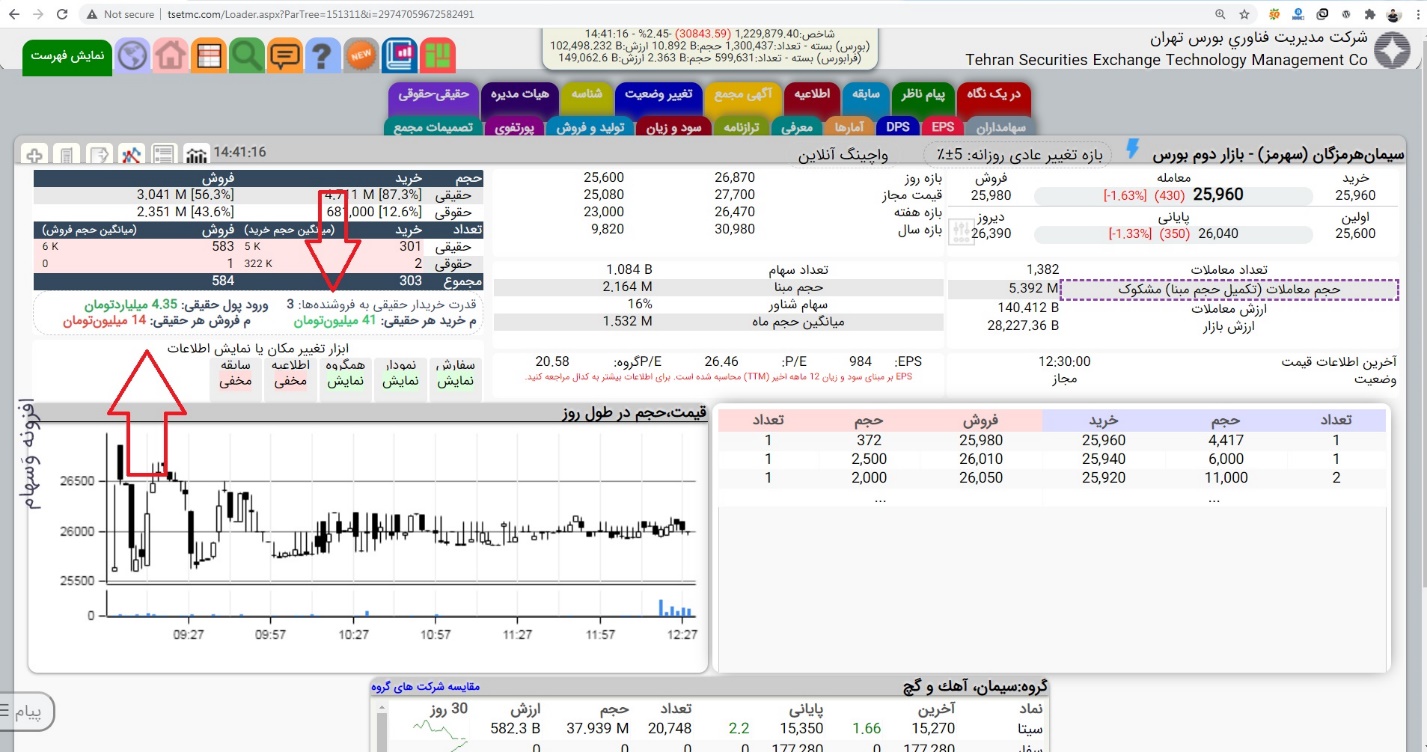Click the 25,960 buy price in order book
The image size is (1427, 752).
(x=1103, y=440)
